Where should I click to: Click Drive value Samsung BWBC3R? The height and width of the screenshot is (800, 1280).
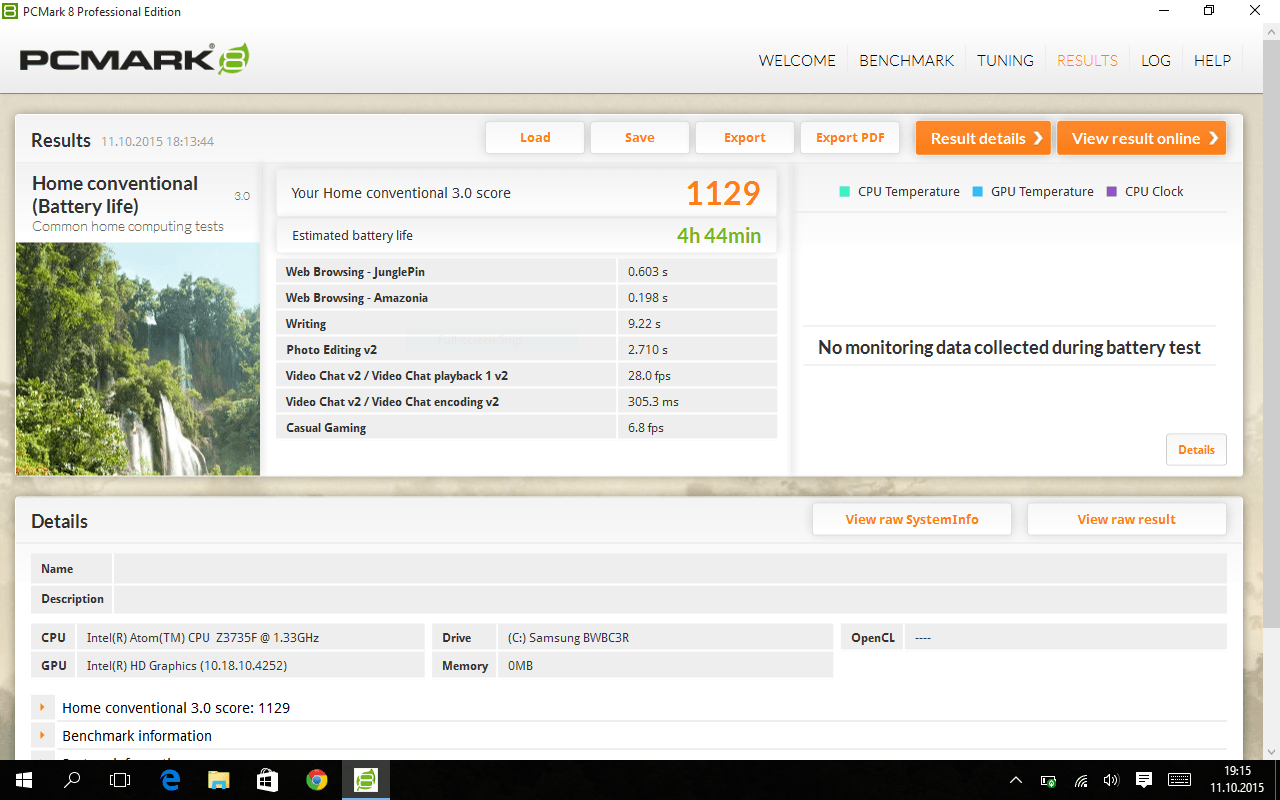click(568, 637)
